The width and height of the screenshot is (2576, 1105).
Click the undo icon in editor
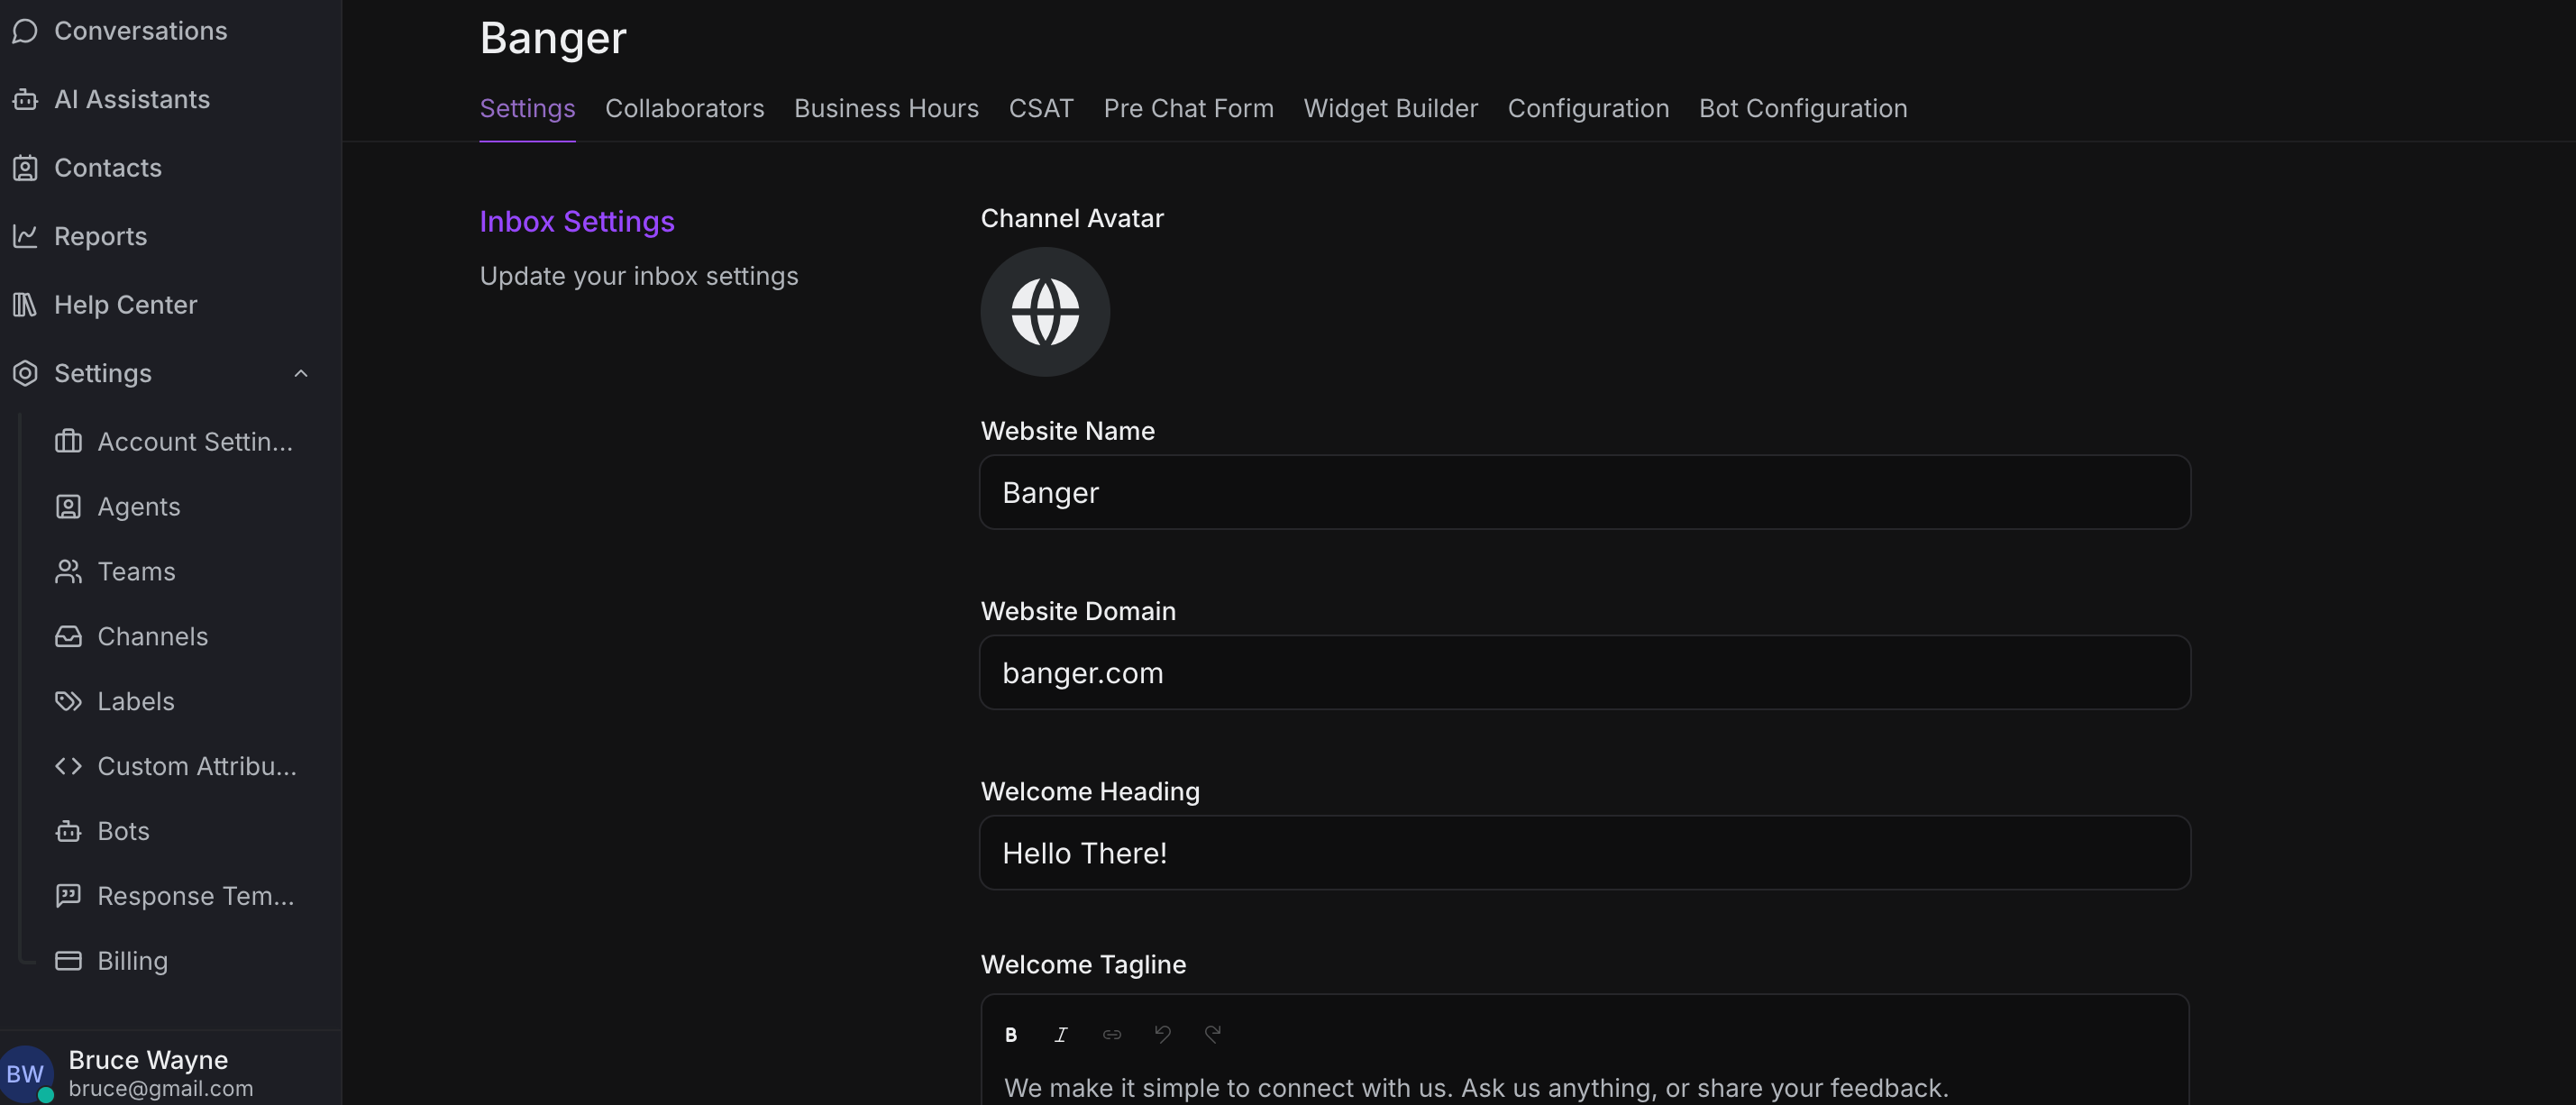1162,1034
